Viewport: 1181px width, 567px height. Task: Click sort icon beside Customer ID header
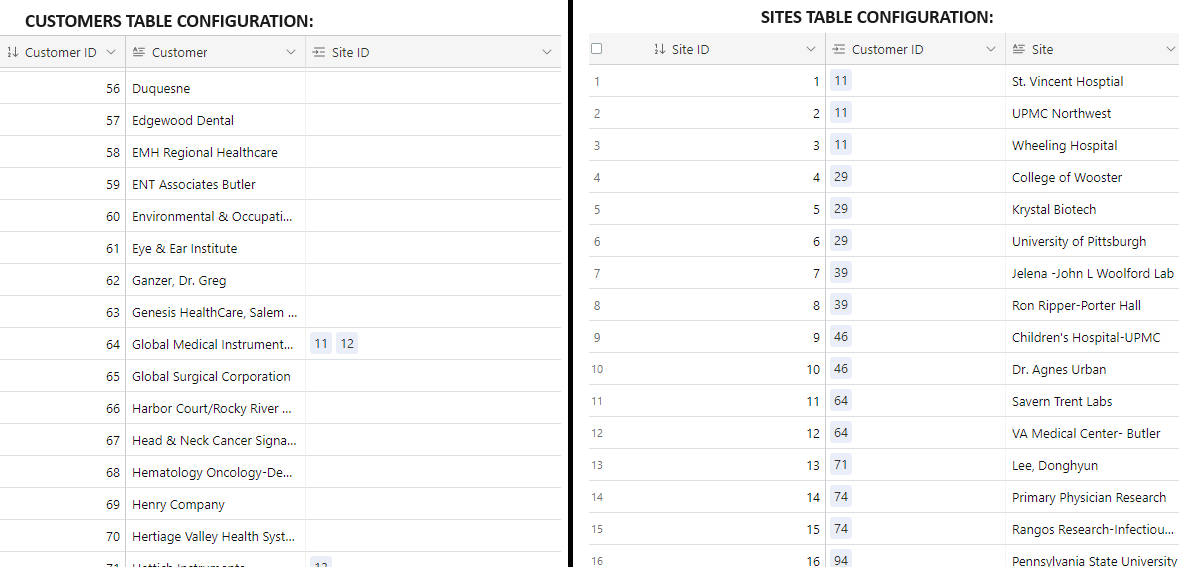[x=12, y=52]
